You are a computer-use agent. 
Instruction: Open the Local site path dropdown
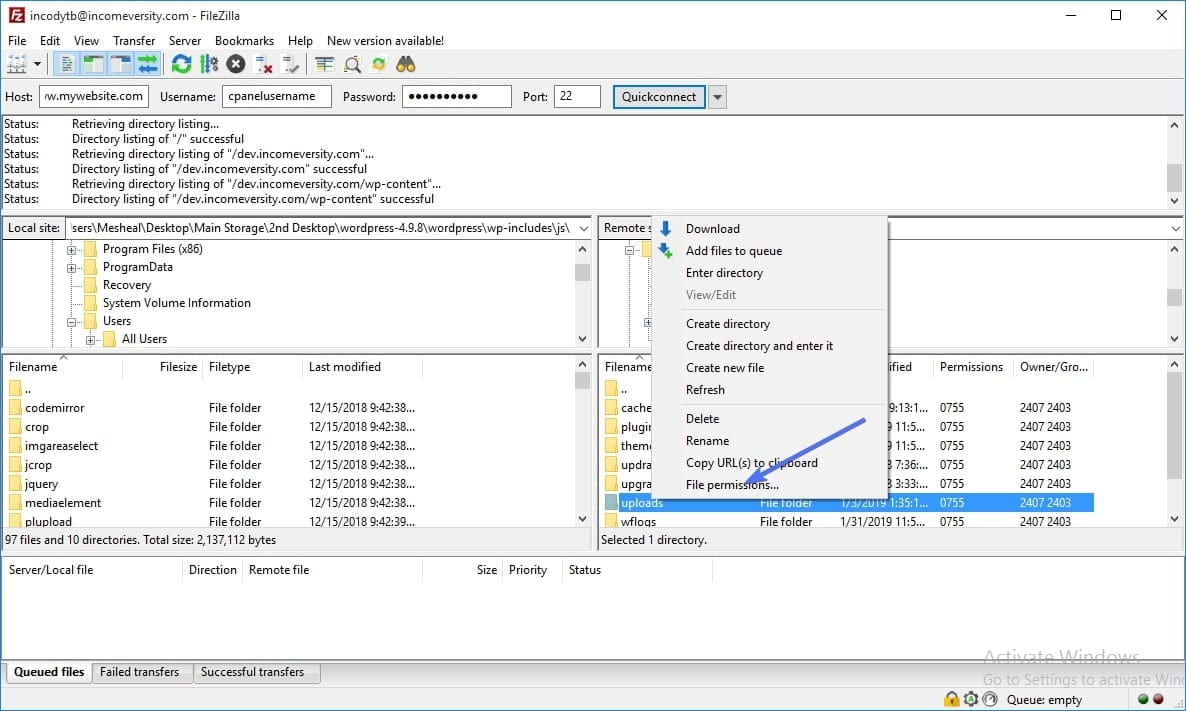583,228
